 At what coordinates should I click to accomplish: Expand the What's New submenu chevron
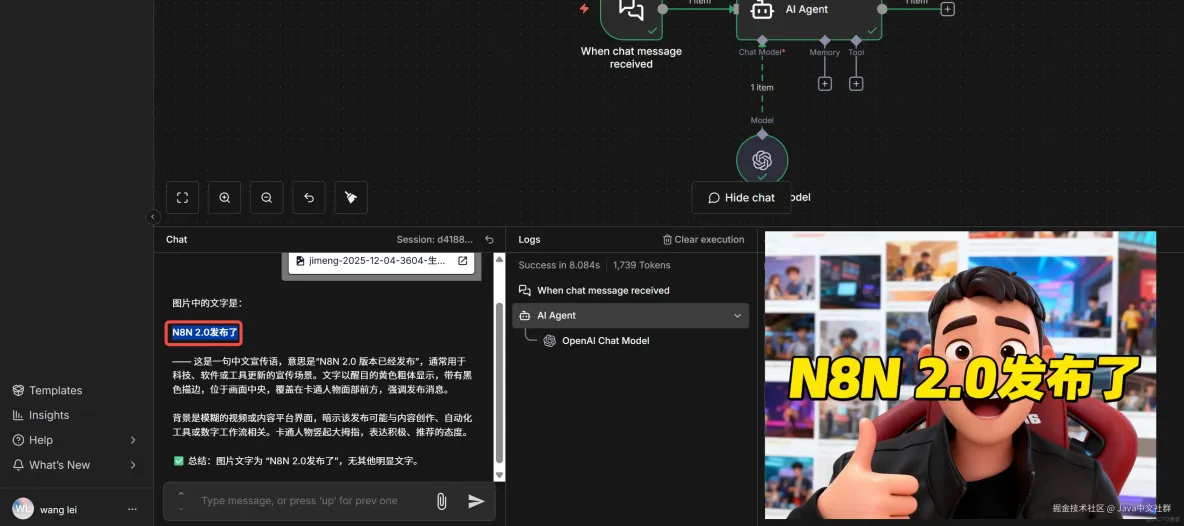tap(133, 465)
